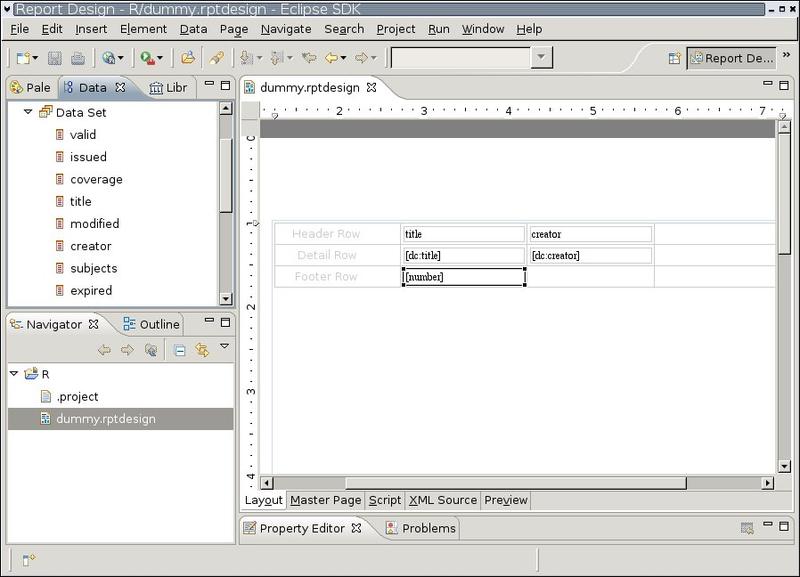This screenshot has height=577, width=800.
Task: Switch to the XML Source tab
Action: pos(442,500)
